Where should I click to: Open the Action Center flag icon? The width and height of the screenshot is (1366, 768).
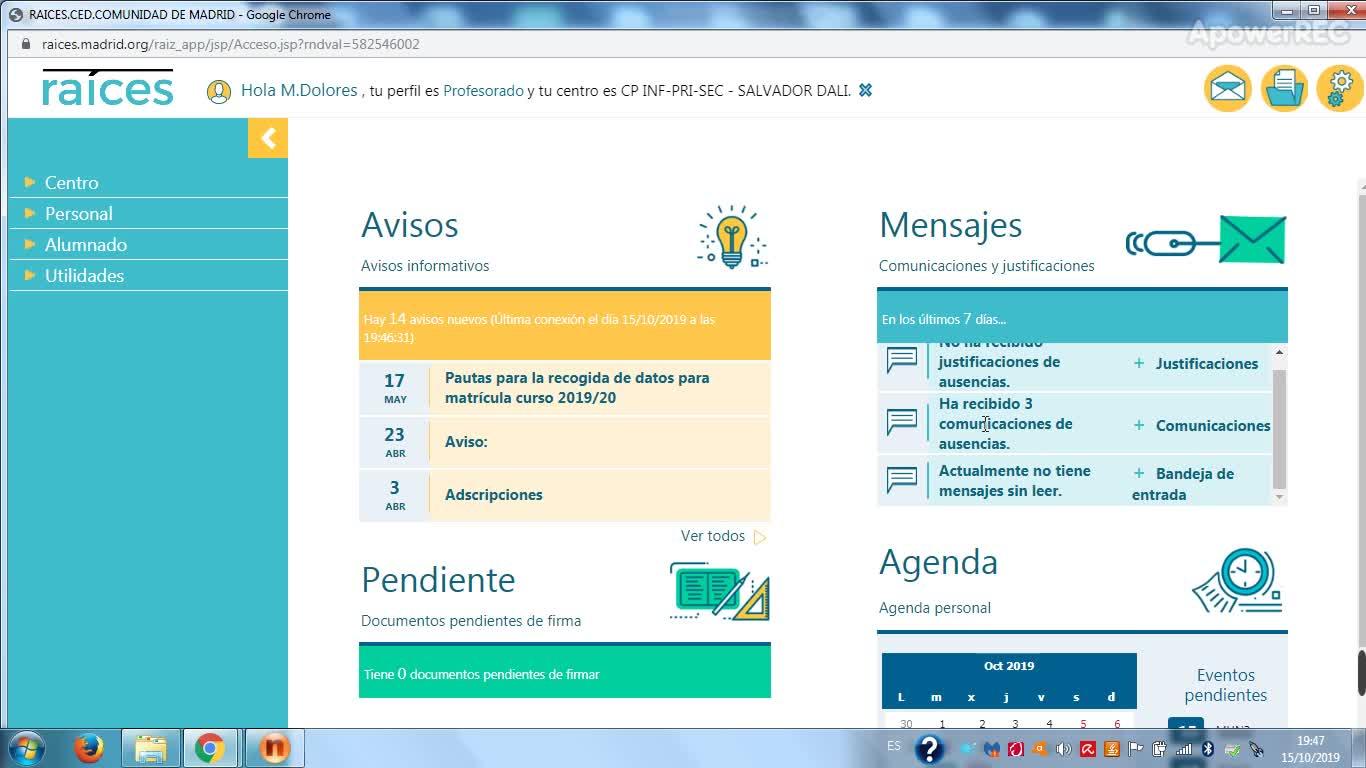coord(1135,749)
